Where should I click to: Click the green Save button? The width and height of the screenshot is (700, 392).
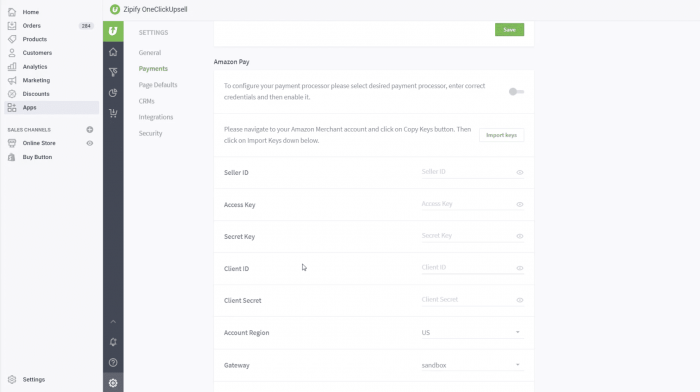pyautogui.click(x=509, y=29)
